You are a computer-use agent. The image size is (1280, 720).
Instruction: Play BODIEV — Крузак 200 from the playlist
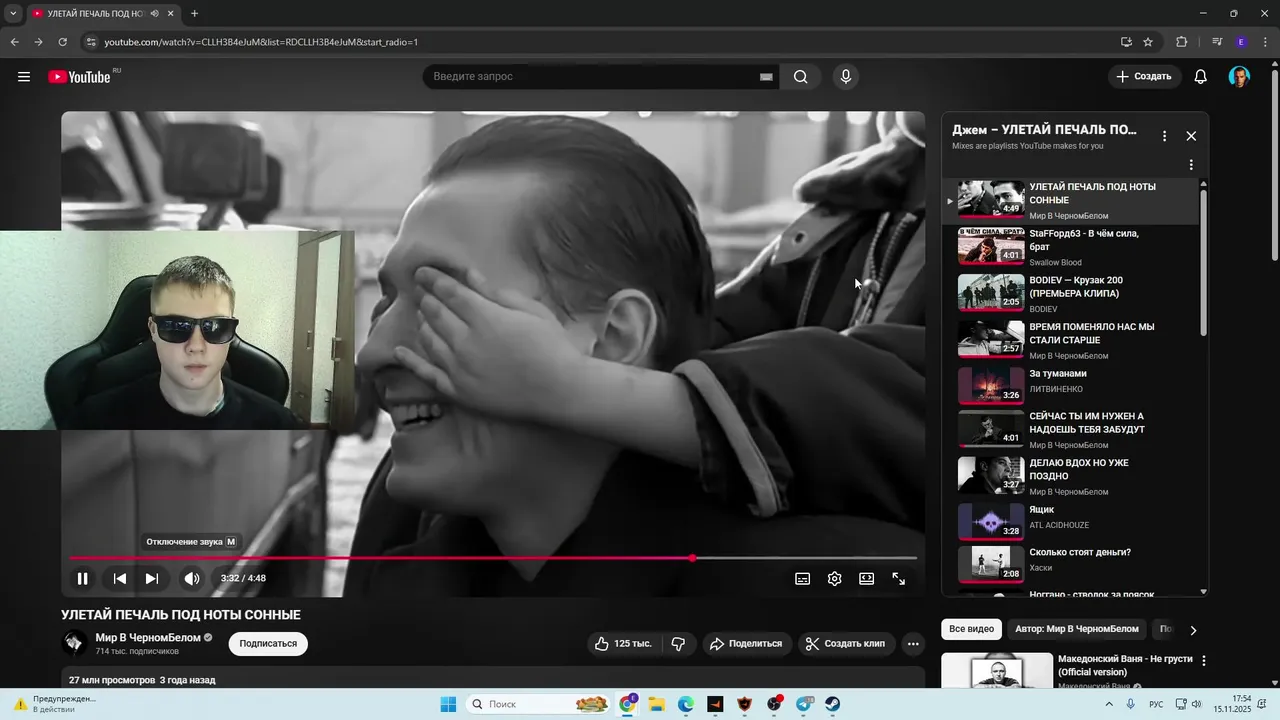[1070, 294]
